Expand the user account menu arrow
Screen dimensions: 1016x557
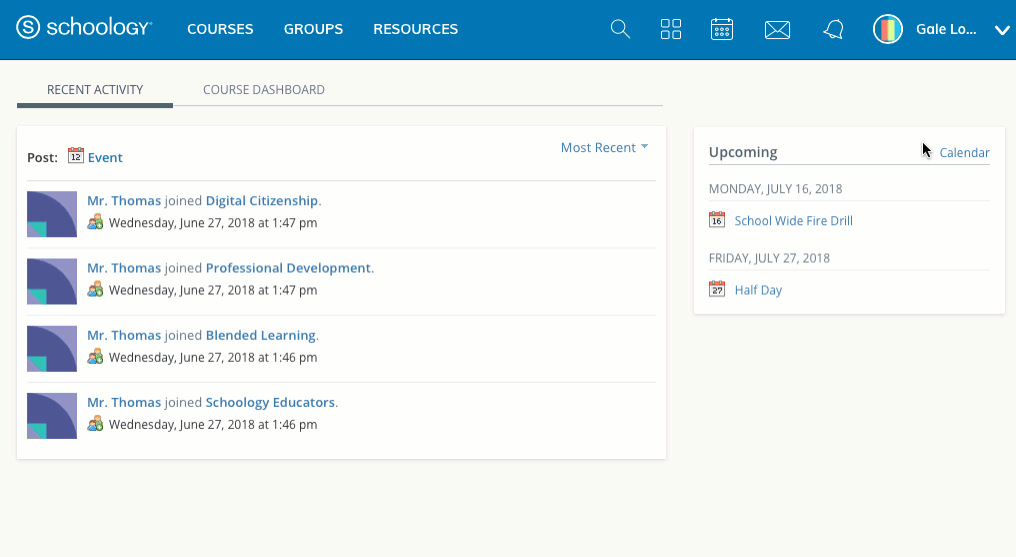pyautogui.click(x=1002, y=31)
